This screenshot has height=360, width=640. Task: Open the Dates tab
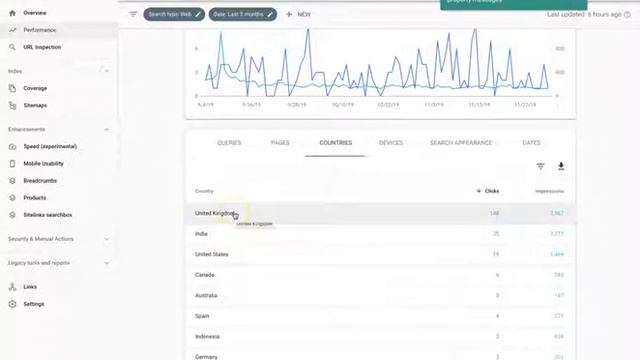point(531,143)
